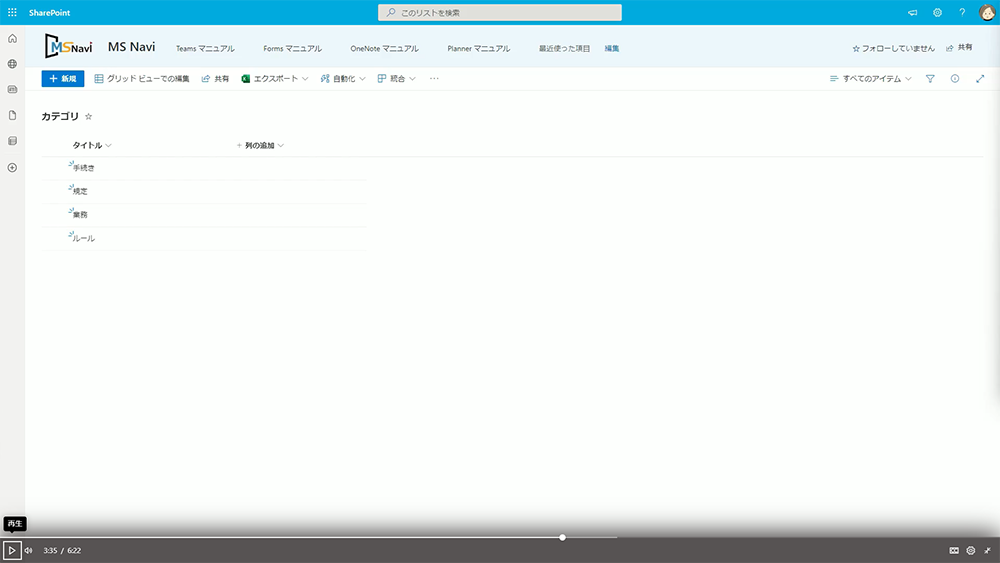This screenshot has width=1000, height=563.
Task: Expand the 自動化 dropdown
Action: click(x=343, y=78)
